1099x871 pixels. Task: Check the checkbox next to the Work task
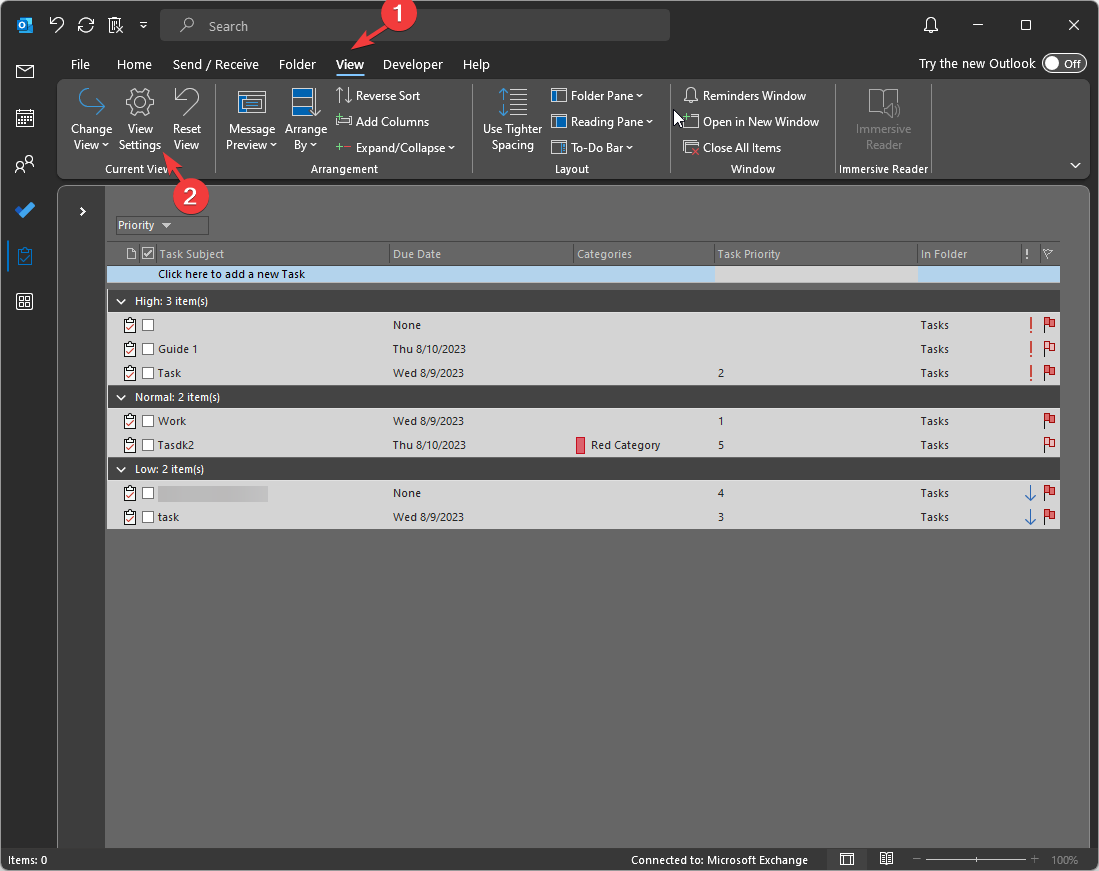point(148,421)
